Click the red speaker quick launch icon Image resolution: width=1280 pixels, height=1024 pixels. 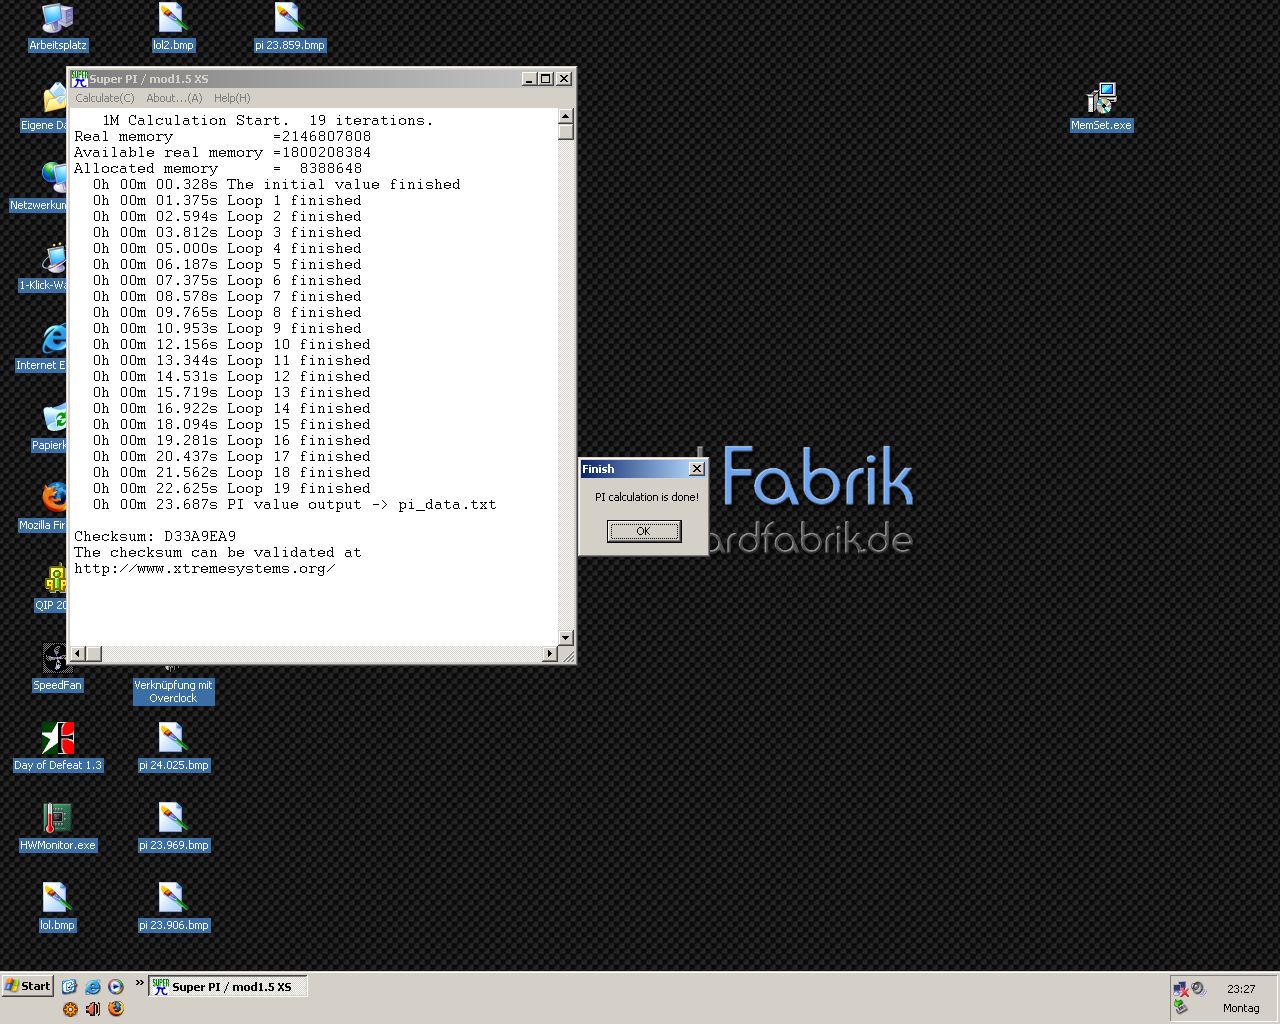93,1009
